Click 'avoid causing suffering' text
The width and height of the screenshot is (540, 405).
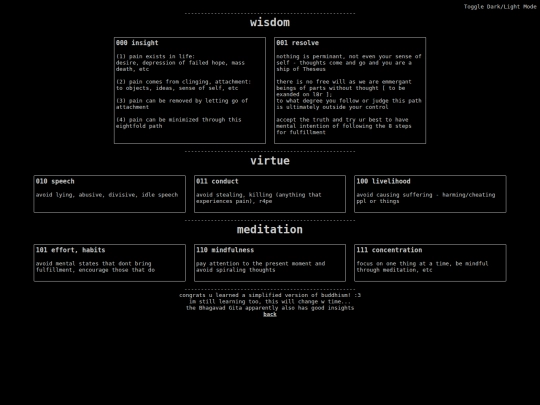coord(426,198)
